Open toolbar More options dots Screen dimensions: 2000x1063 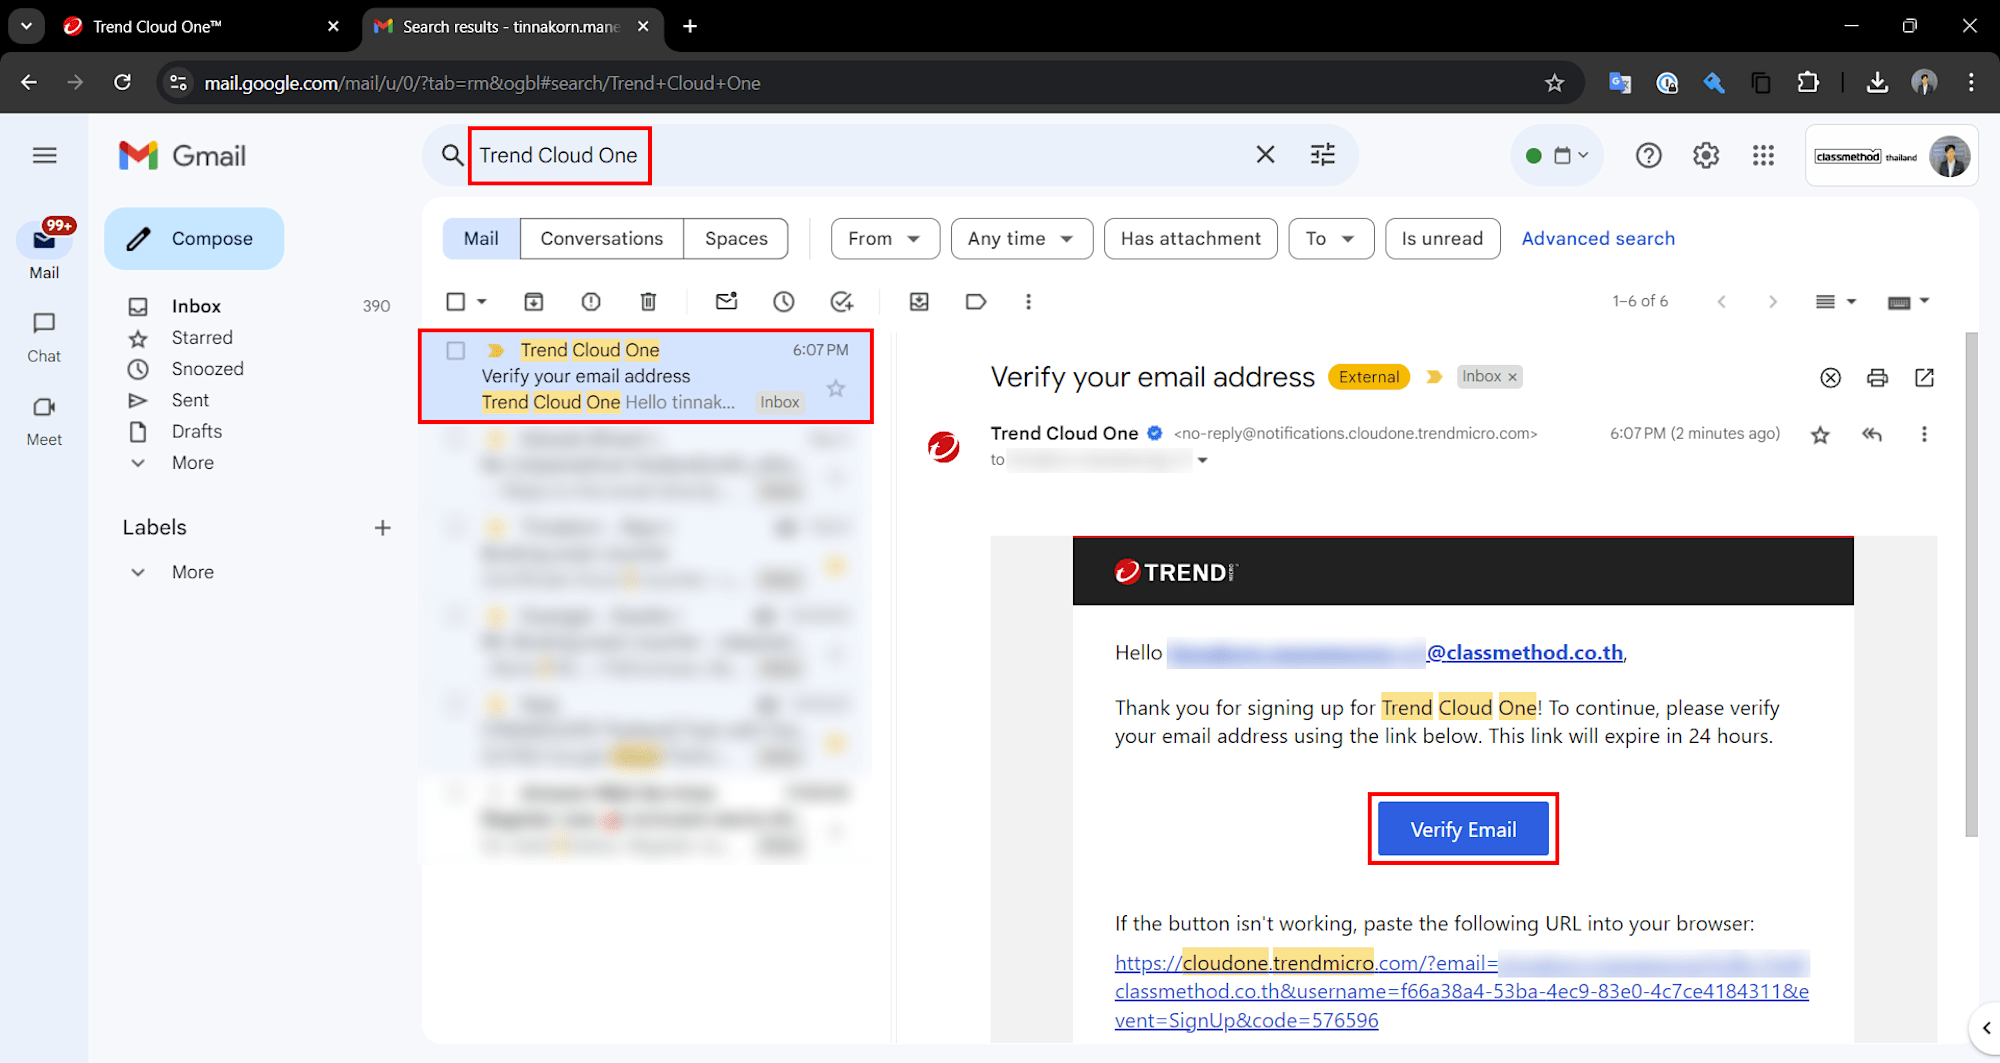(x=1028, y=301)
